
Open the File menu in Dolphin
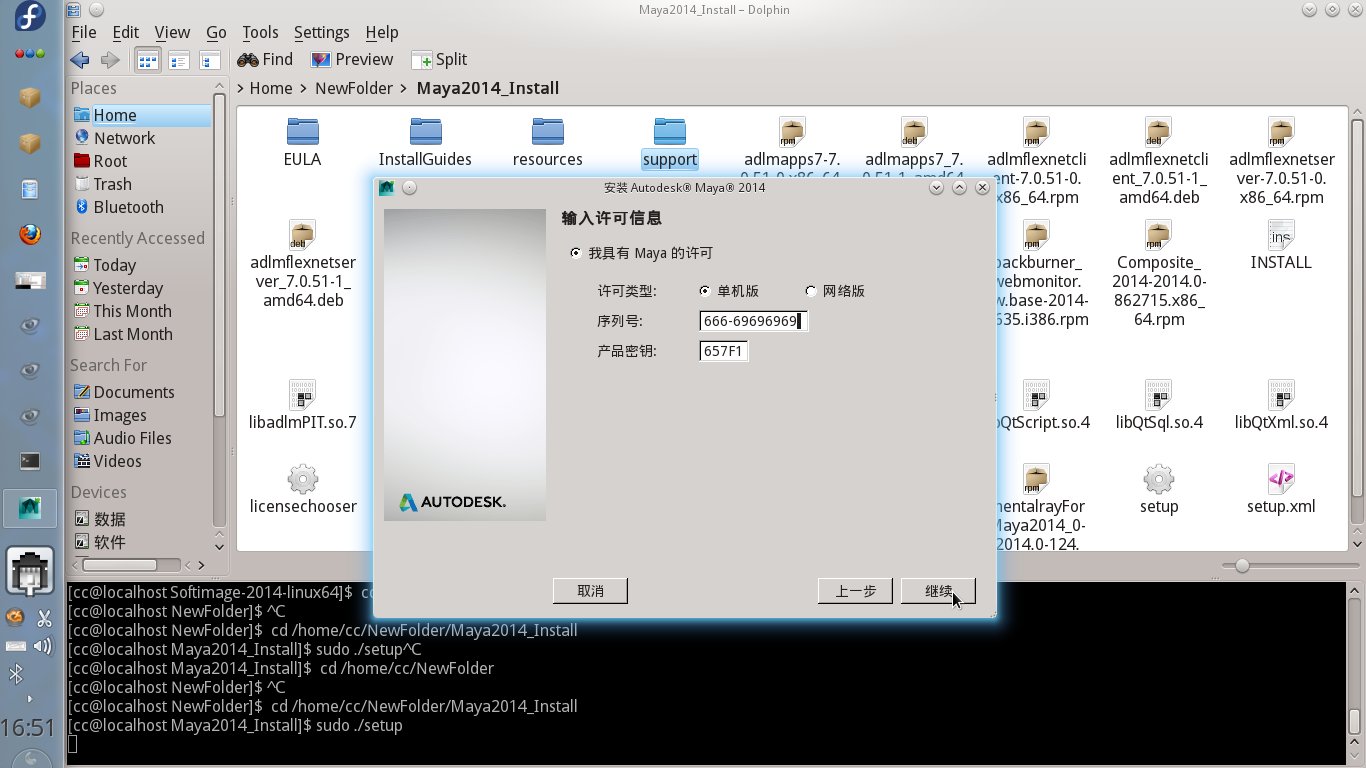84,32
